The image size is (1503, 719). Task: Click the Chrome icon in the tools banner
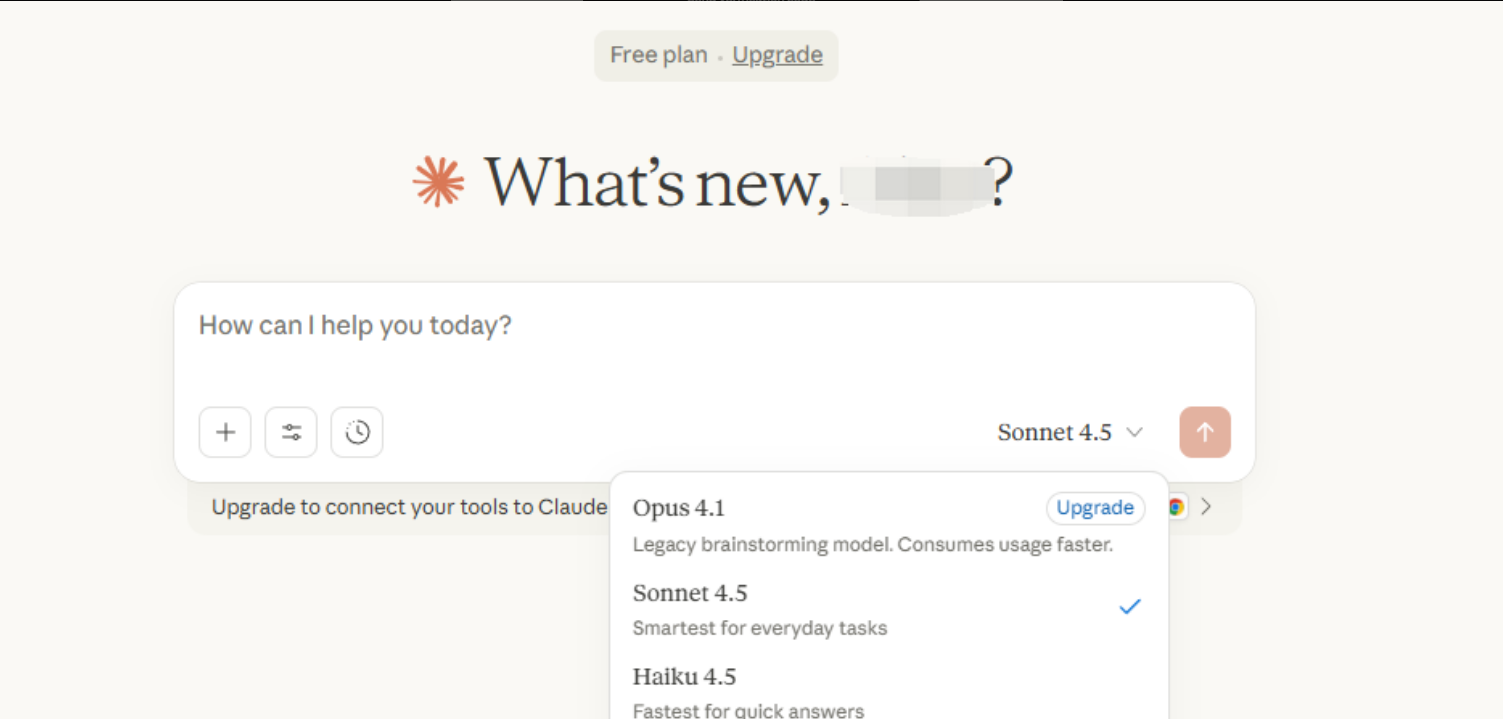[x=1177, y=507]
